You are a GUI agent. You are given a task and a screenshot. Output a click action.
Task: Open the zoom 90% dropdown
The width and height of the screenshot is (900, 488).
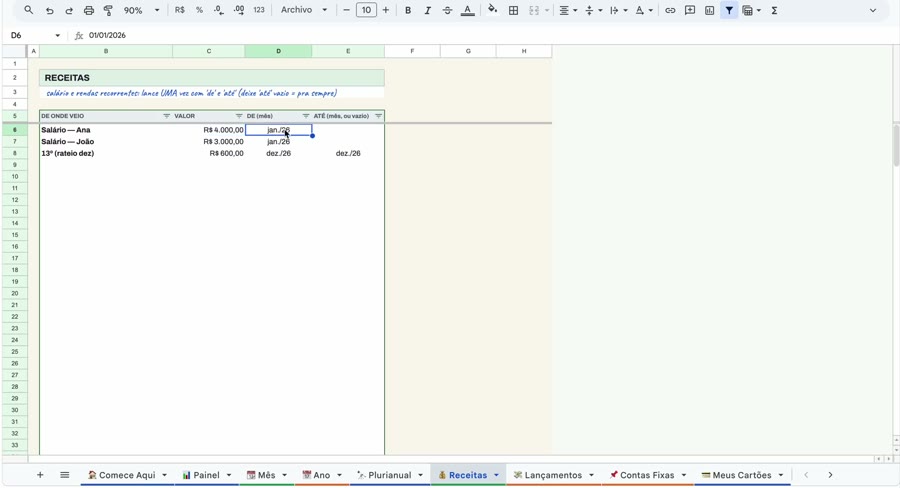coord(141,10)
